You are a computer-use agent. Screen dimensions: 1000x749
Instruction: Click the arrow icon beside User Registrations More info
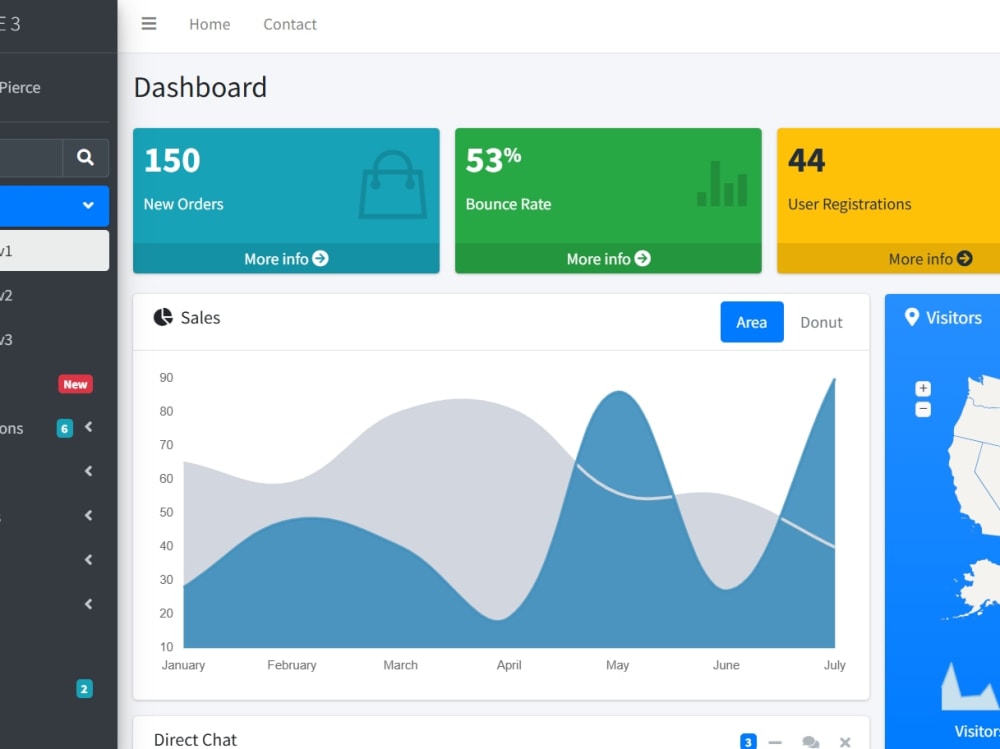coord(964,258)
